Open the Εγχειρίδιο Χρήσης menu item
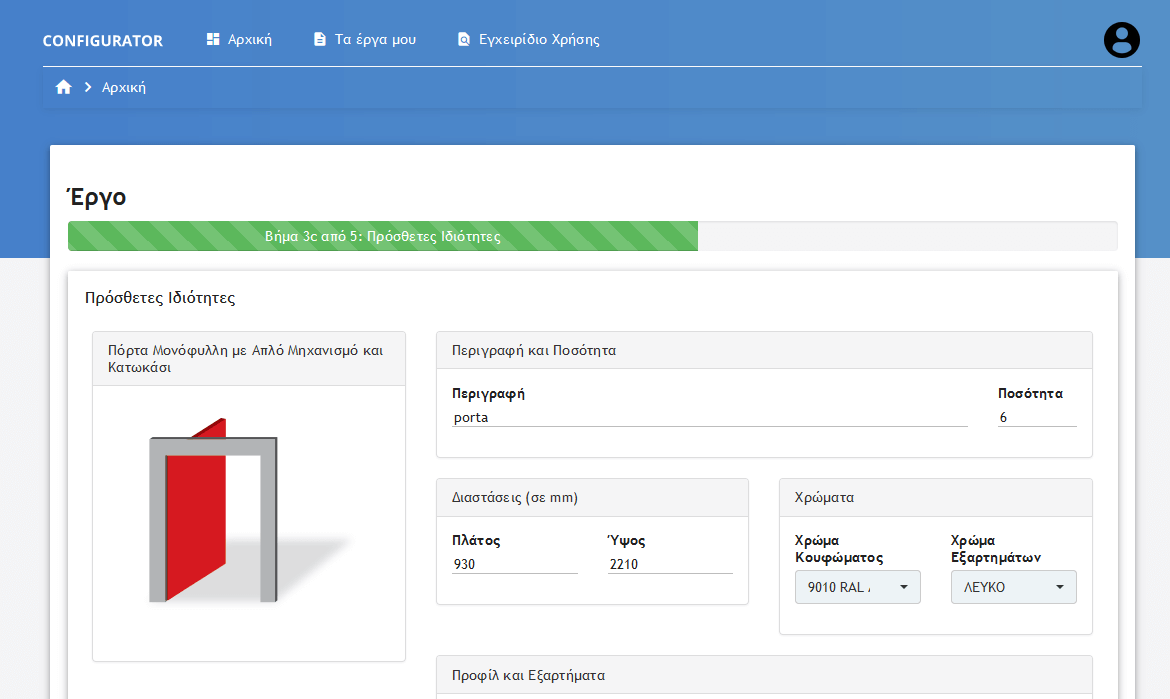 pyautogui.click(x=539, y=40)
